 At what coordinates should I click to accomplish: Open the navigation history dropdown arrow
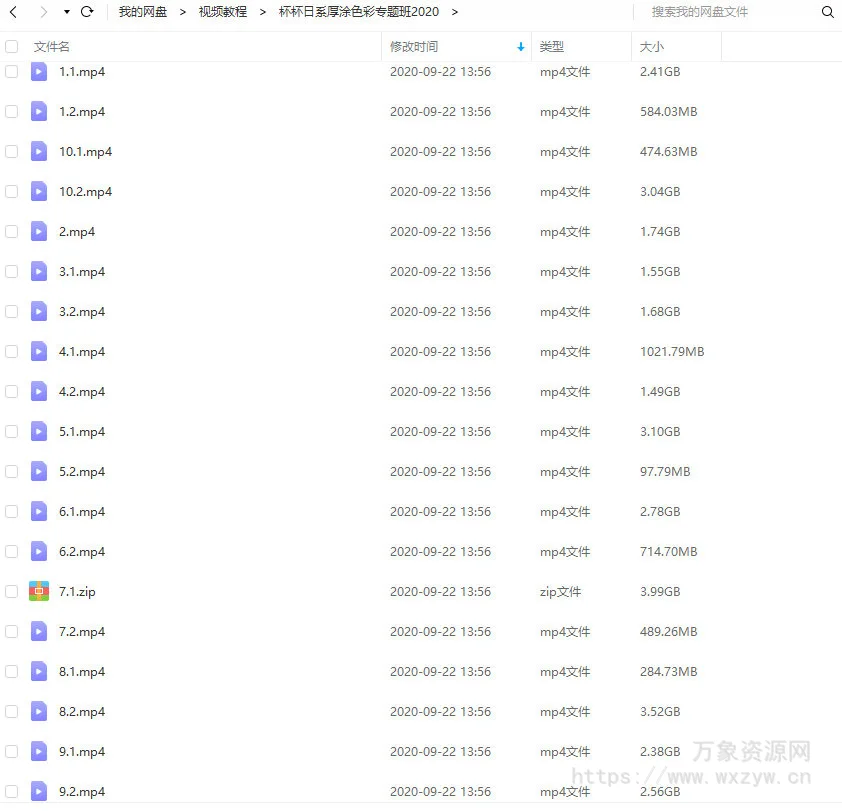[x=66, y=12]
